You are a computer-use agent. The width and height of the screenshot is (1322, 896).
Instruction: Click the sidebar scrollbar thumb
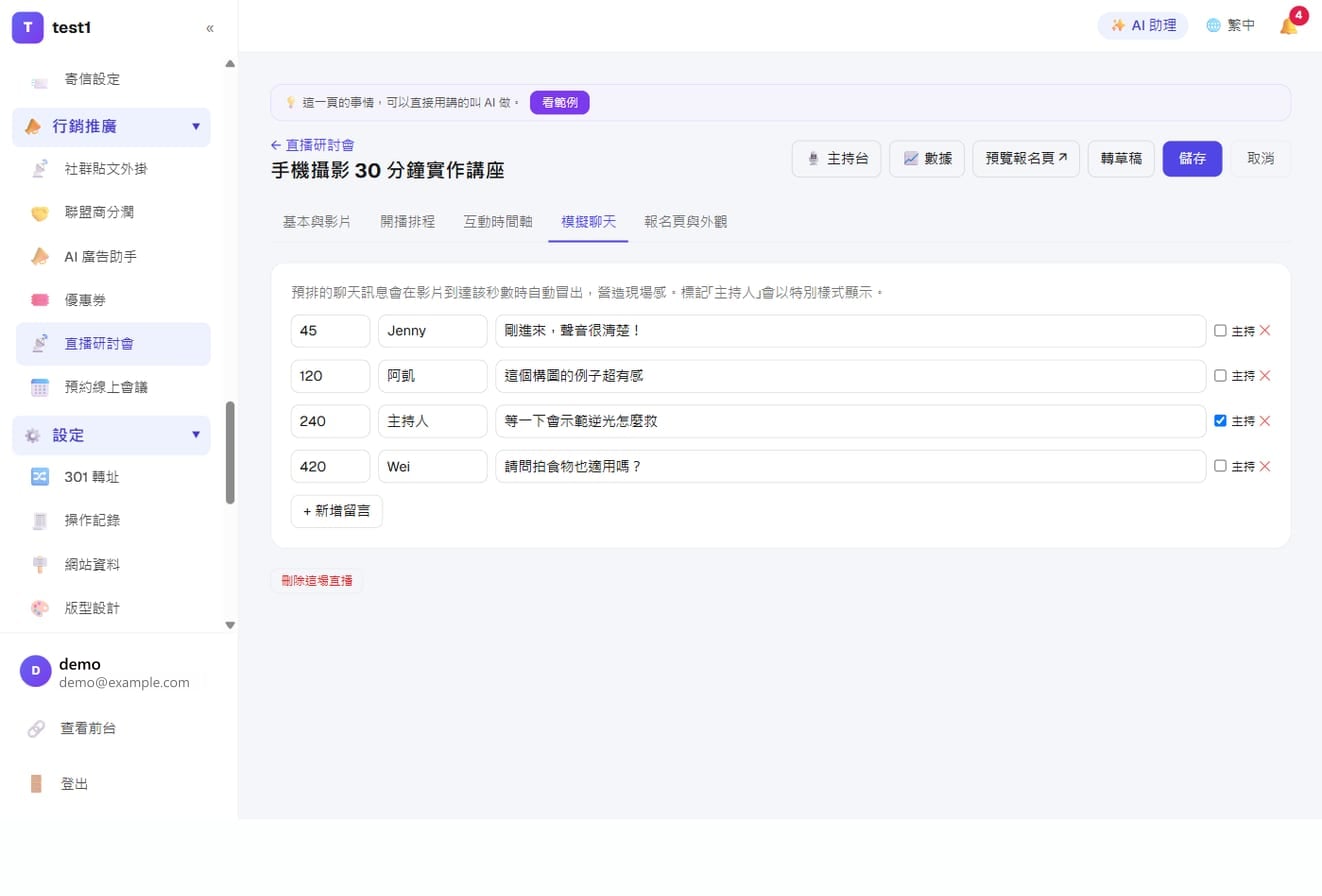click(230, 453)
